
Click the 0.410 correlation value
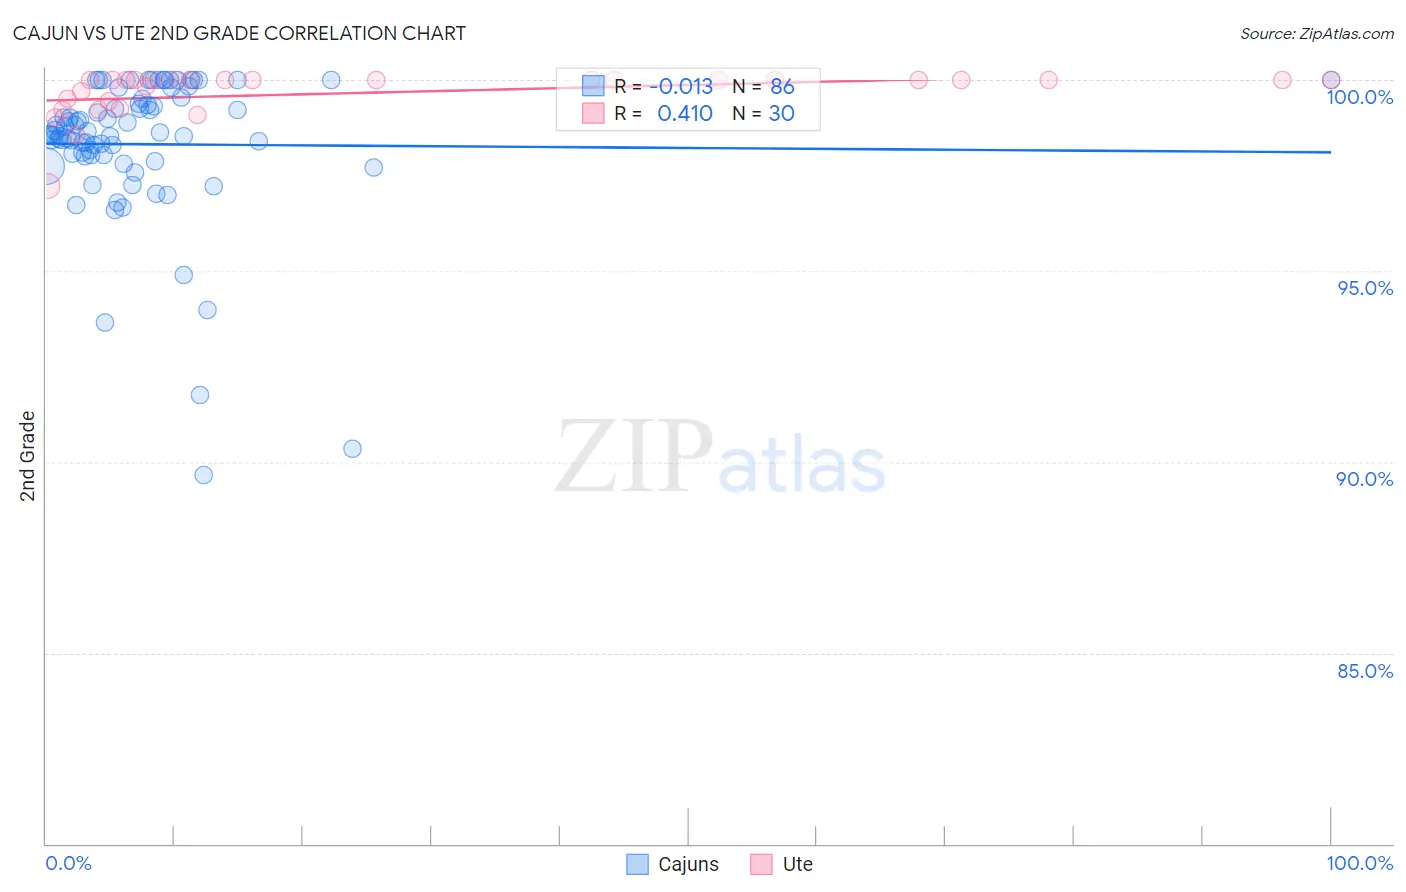(x=685, y=113)
